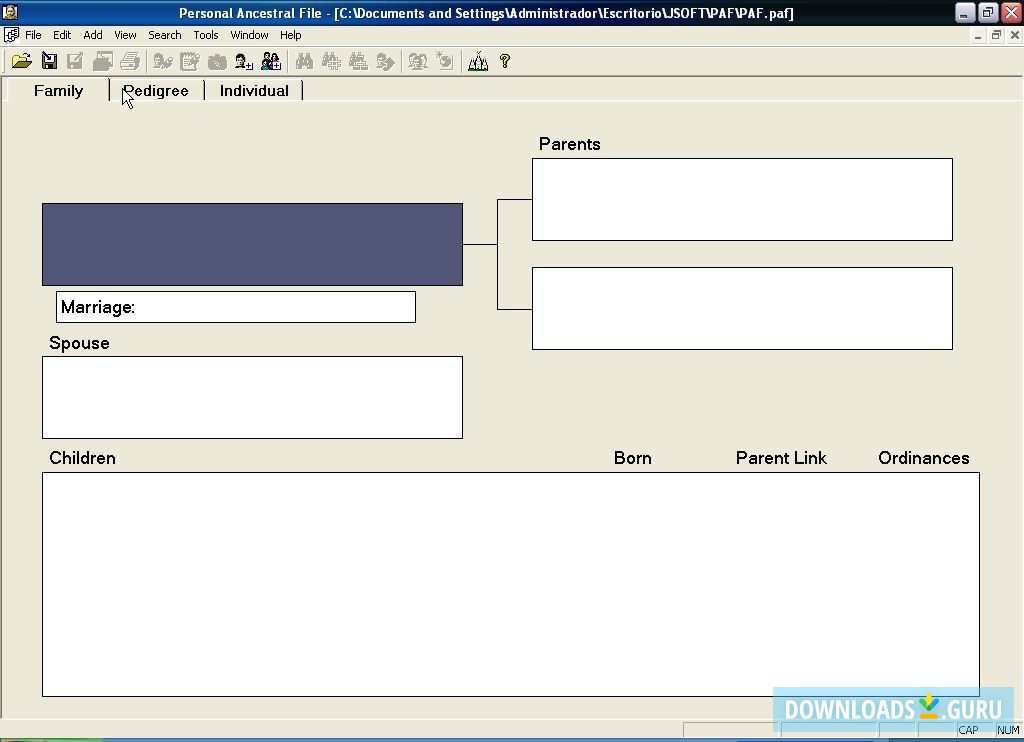The width and height of the screenshot is (1024, 742).
Task: Click the document system menu icon beside File
Action: pos(11,35)
